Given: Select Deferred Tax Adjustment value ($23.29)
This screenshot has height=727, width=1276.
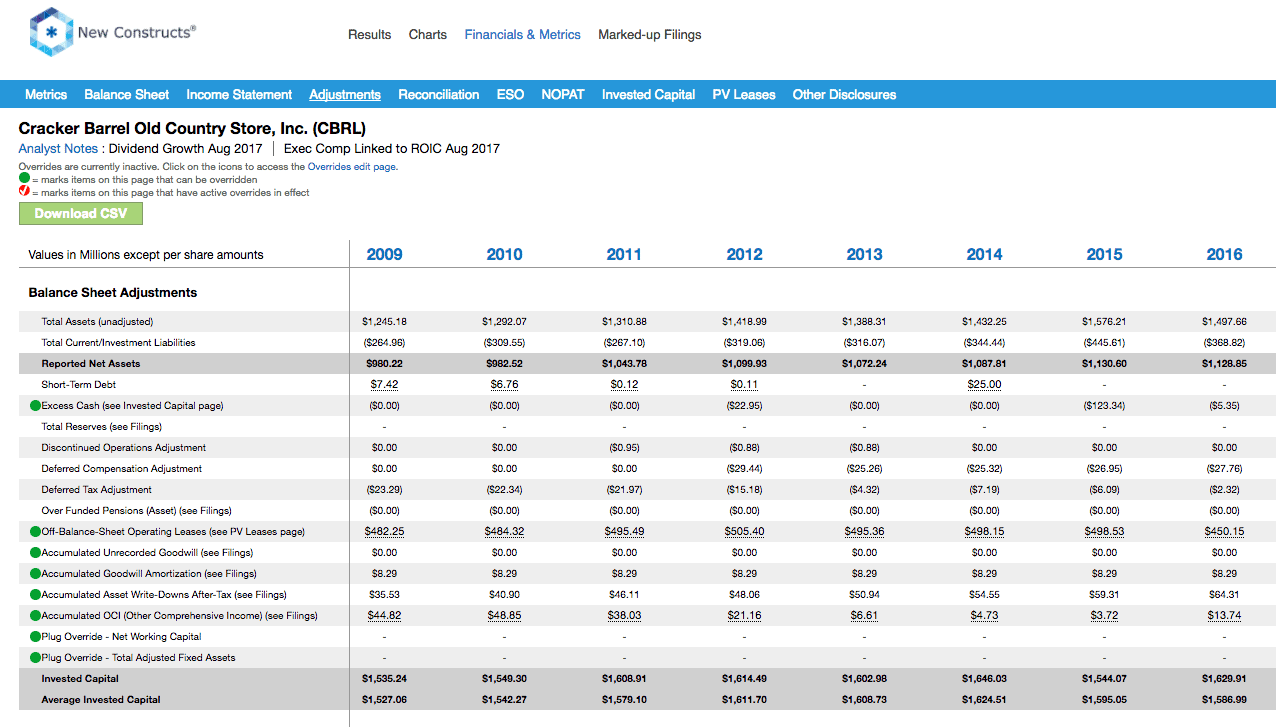Looking at the screenshot, I should 385,490.
